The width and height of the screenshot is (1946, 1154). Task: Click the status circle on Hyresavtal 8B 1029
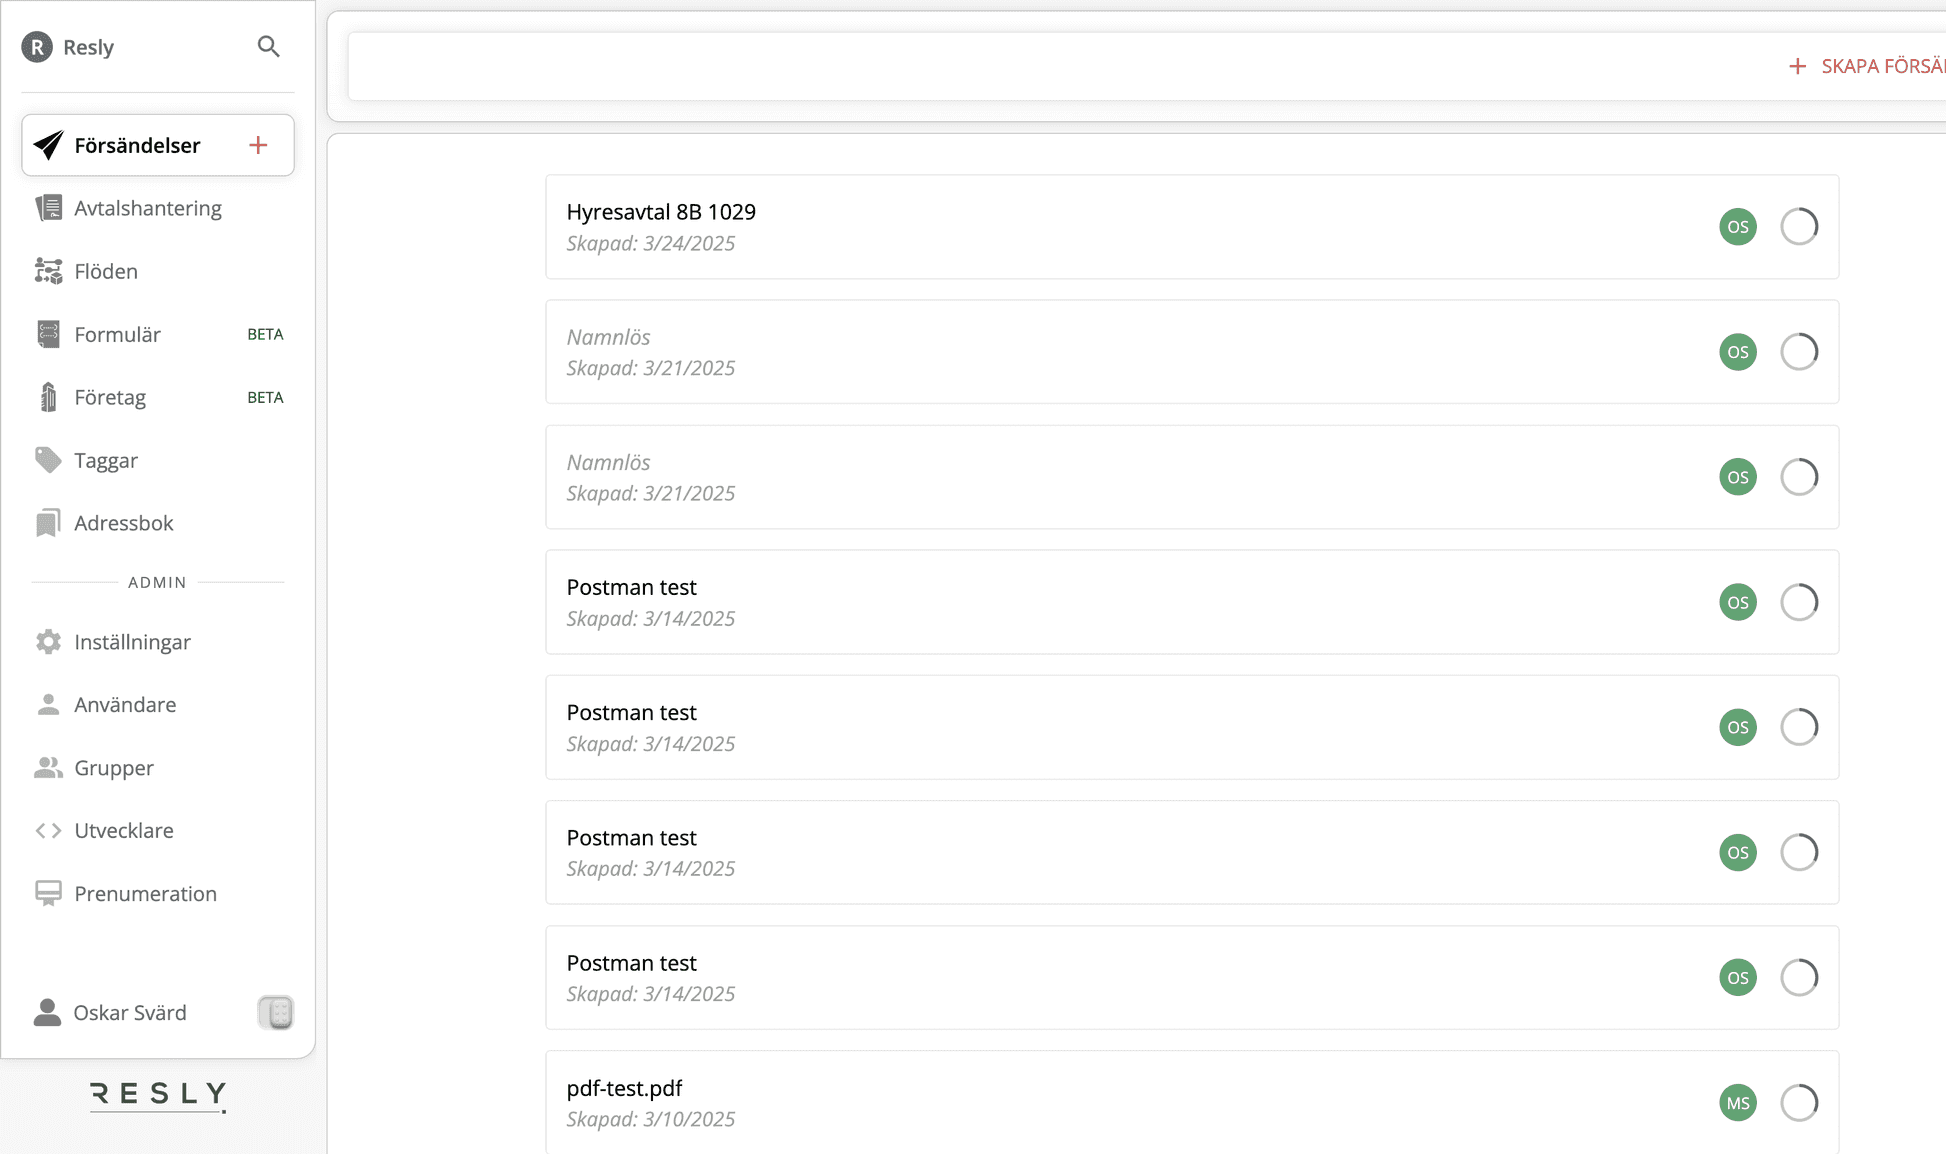point(1799,227)
